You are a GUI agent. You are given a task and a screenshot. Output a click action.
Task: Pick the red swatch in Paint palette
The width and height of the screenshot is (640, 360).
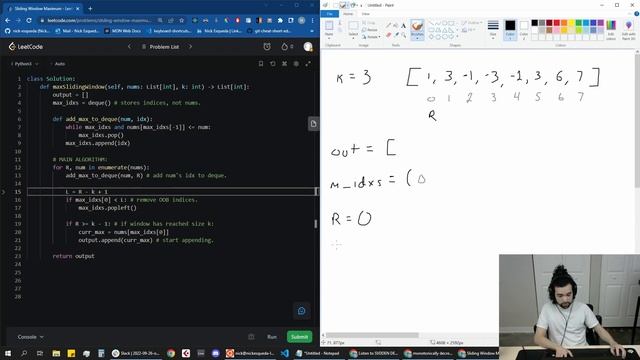point(556,23)
